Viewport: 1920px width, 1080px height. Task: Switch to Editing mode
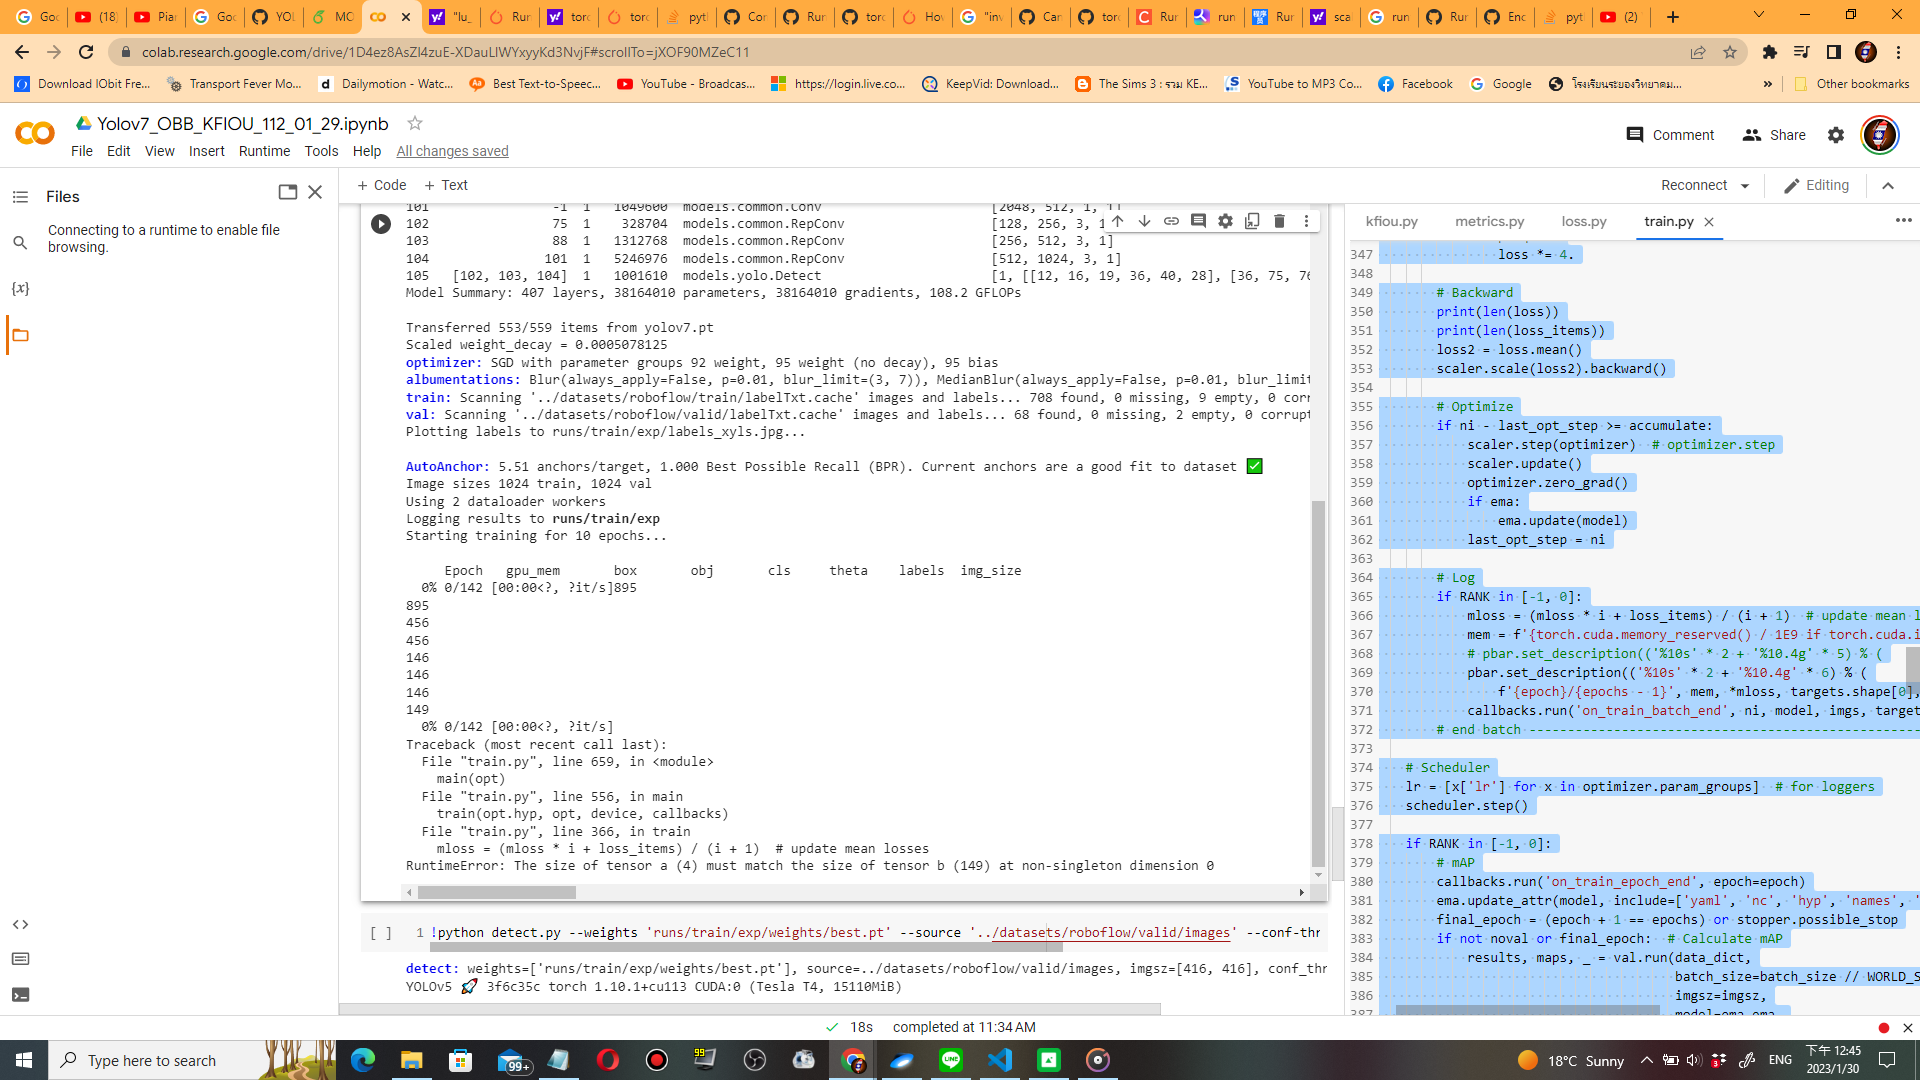1817,185
